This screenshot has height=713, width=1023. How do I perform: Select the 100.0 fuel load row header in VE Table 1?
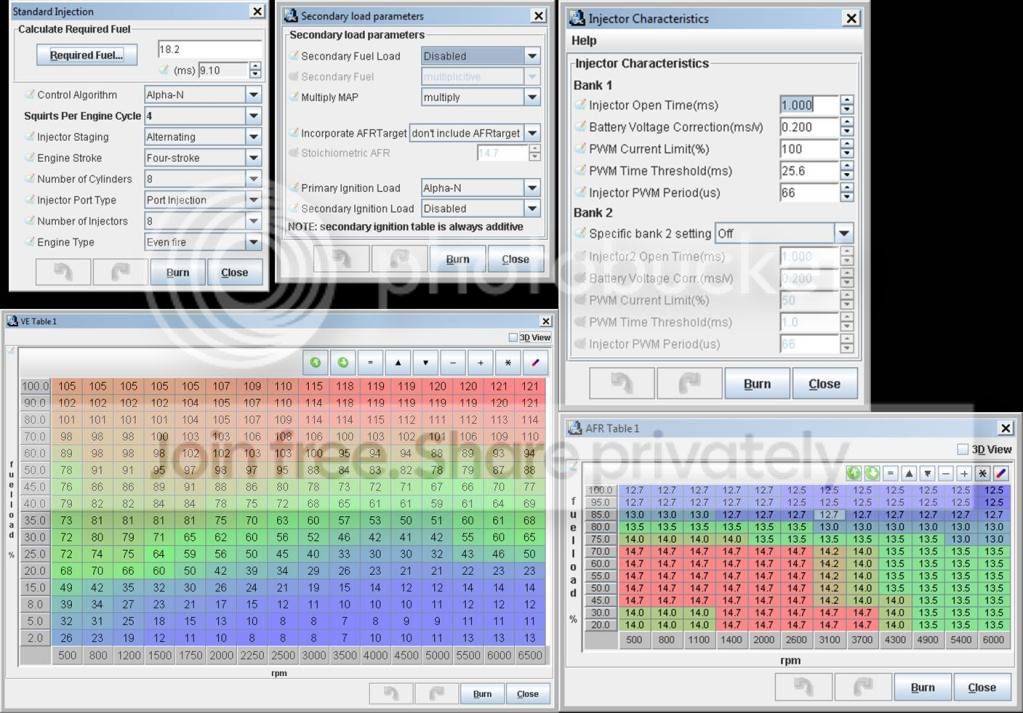tap(35, 386)
